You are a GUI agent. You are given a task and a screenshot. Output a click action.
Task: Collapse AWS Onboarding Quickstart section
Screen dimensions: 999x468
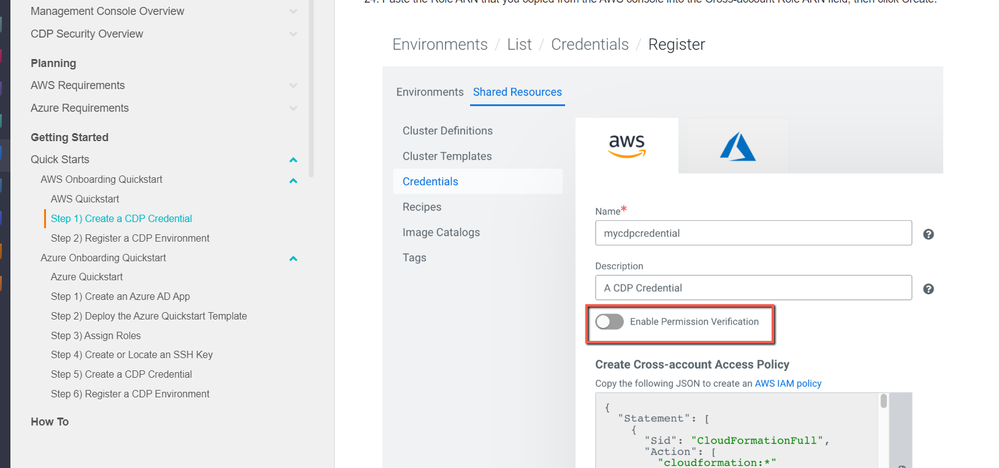click(x=293, y=180)
